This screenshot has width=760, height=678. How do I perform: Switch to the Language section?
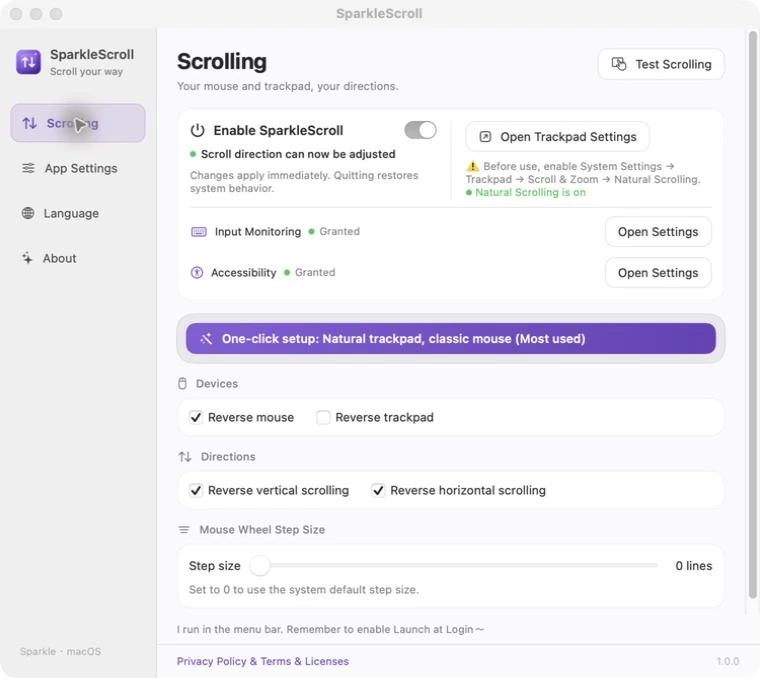pos(78,213)
